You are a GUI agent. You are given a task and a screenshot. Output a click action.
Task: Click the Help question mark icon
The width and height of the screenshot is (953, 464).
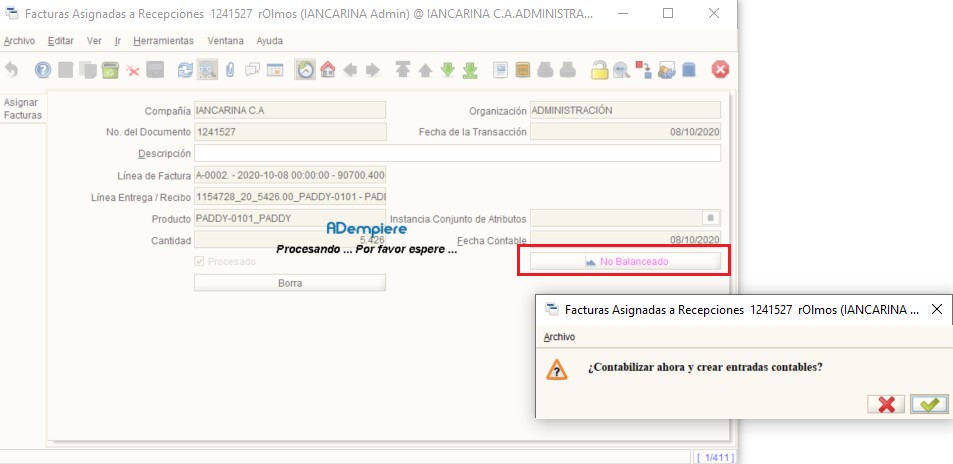click(43, 70)
